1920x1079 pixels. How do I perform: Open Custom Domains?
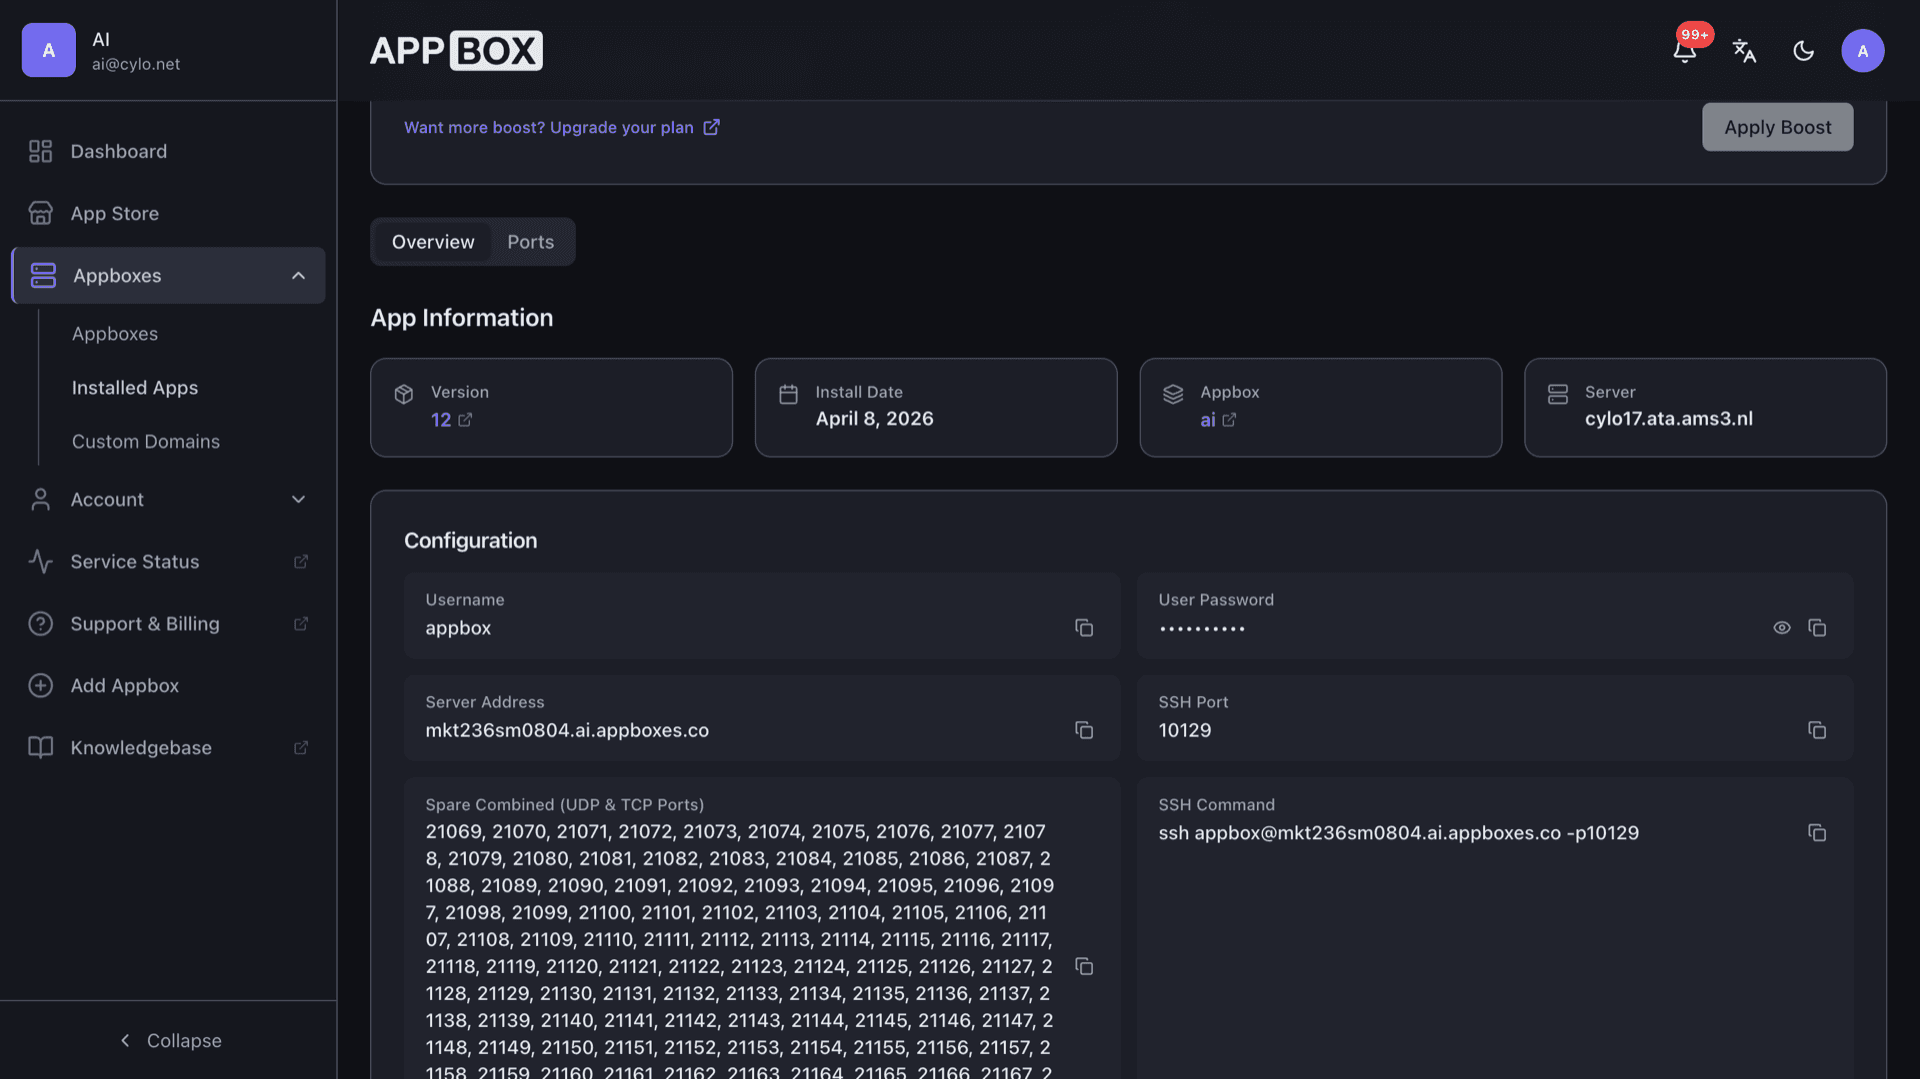[146, 442]
